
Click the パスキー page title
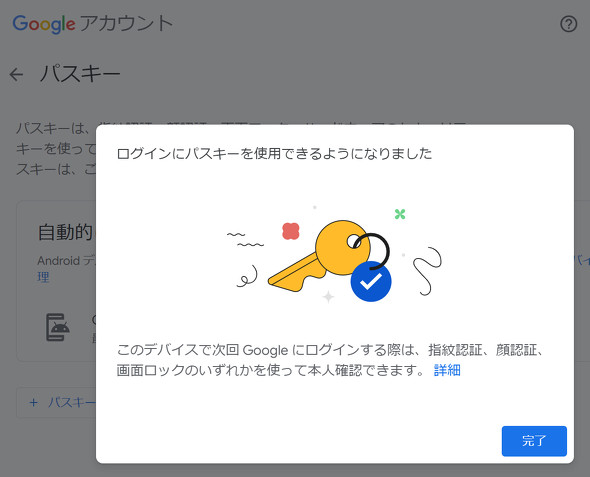(80, 73)
